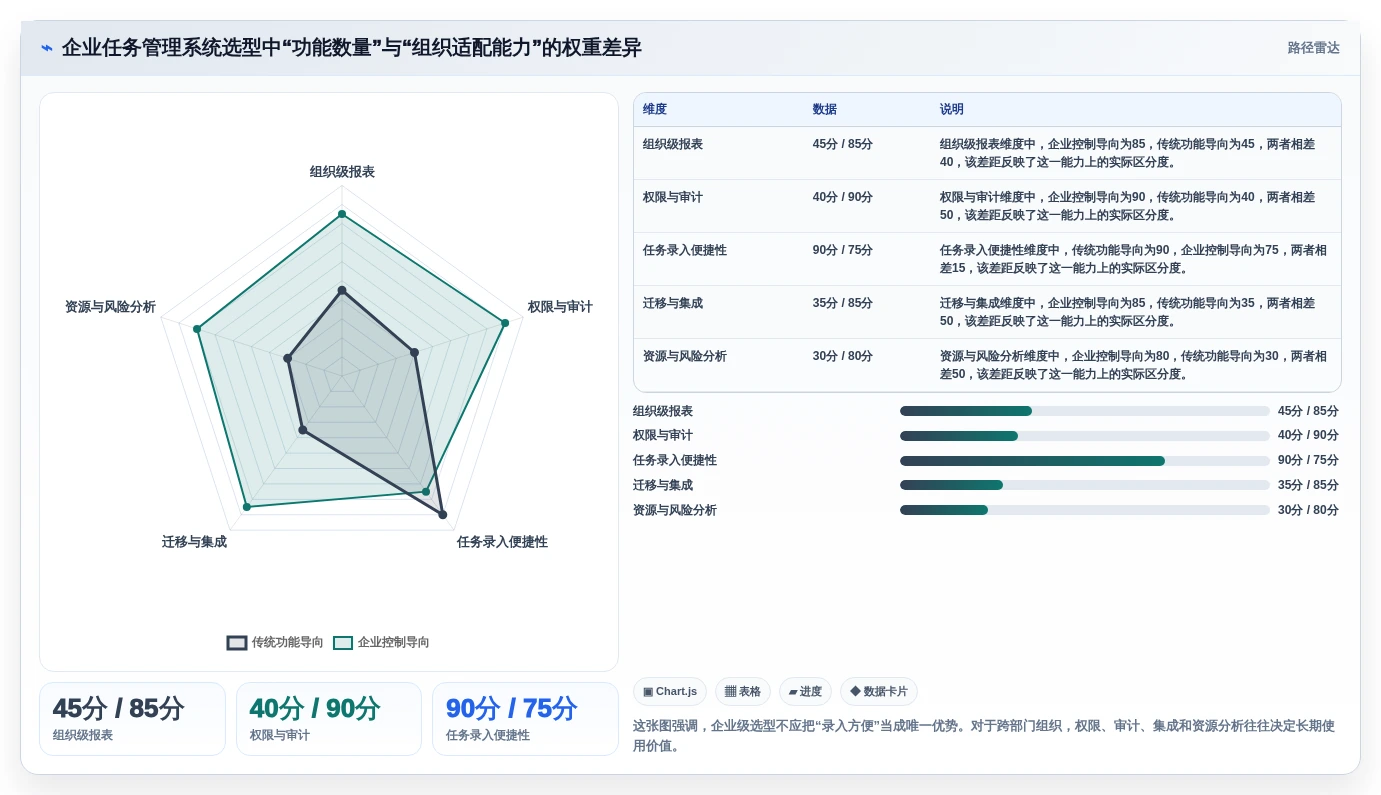Screen dimensions: 1381x795
Task: Click the green data point on 组织级报表 axis
Action: [342, 214]
